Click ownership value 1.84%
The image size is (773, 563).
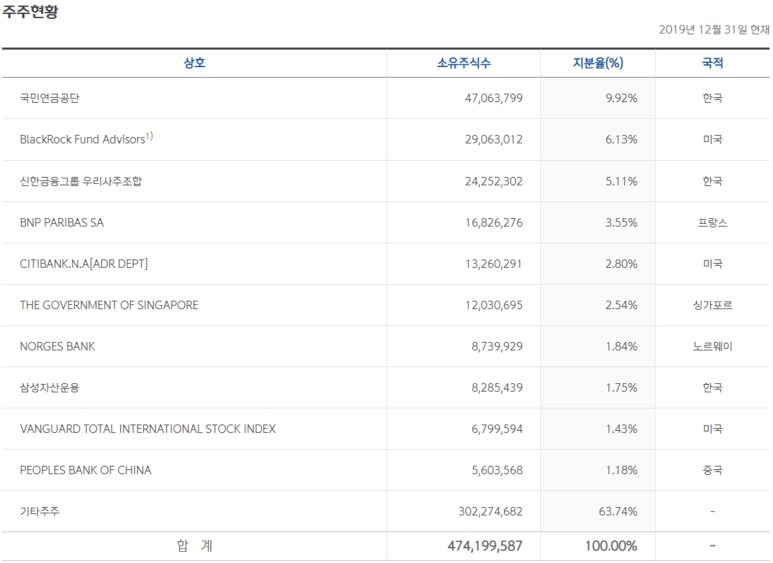click(x=621, y=347)
